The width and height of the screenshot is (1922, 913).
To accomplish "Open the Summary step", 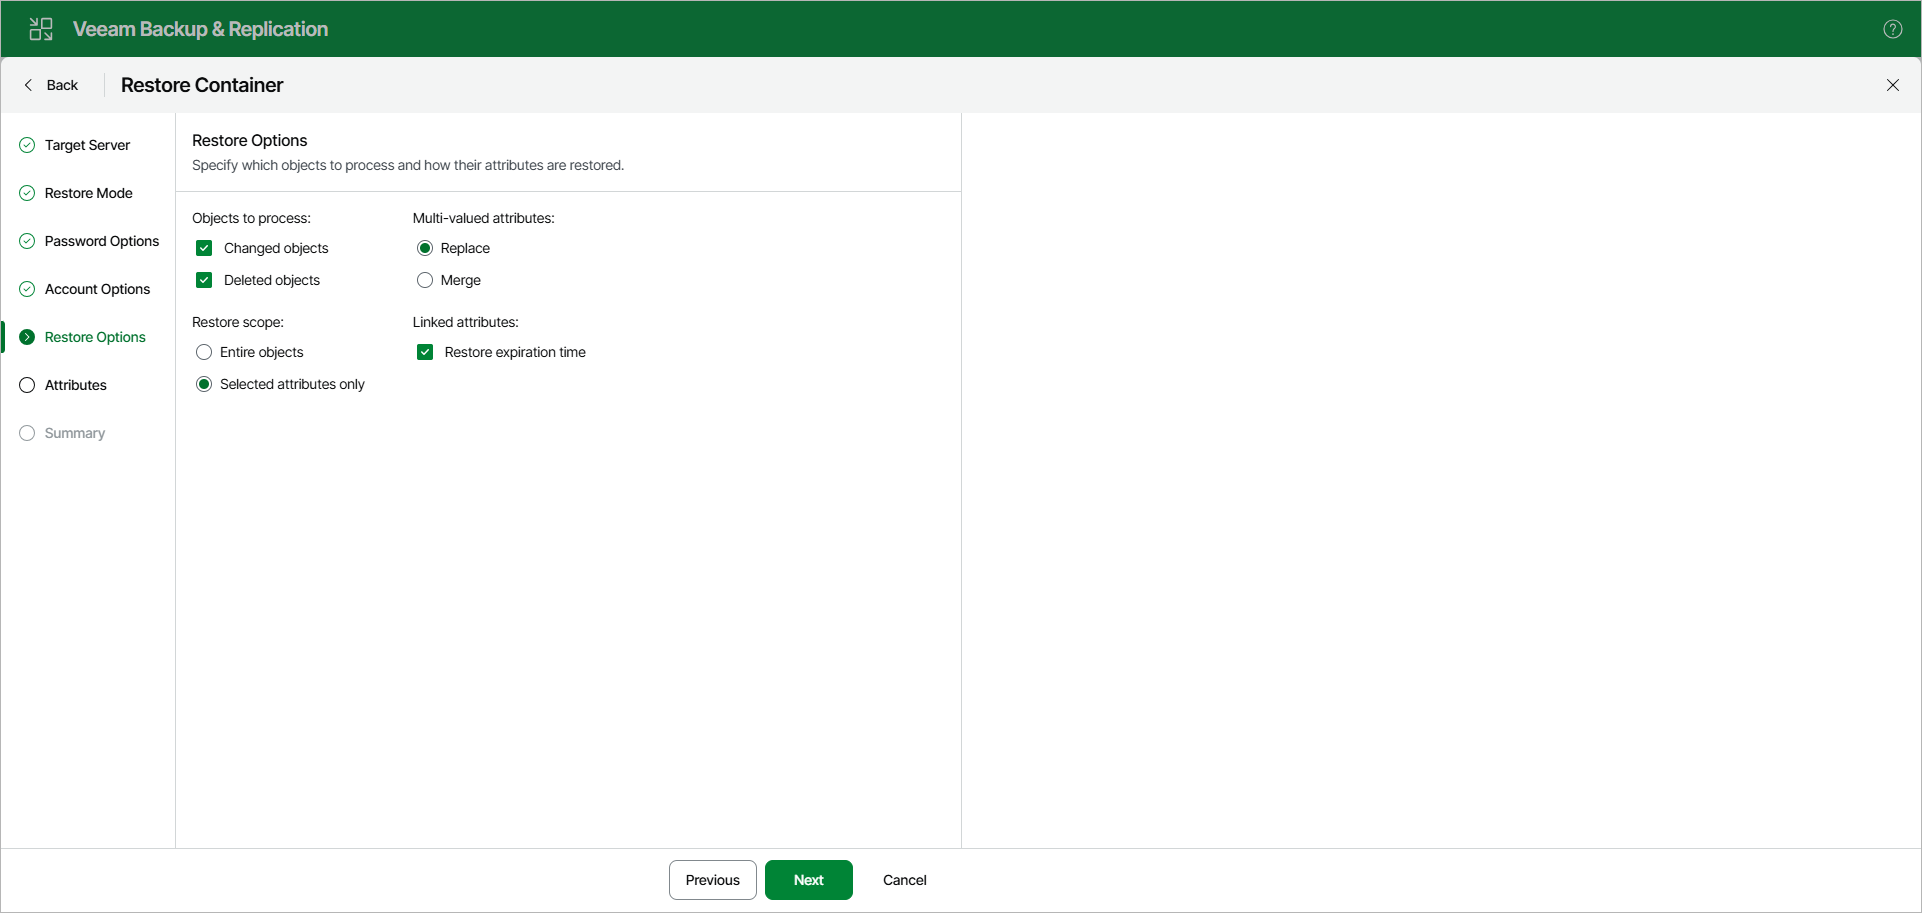I will pyautogui.click(x=74, y=433).
